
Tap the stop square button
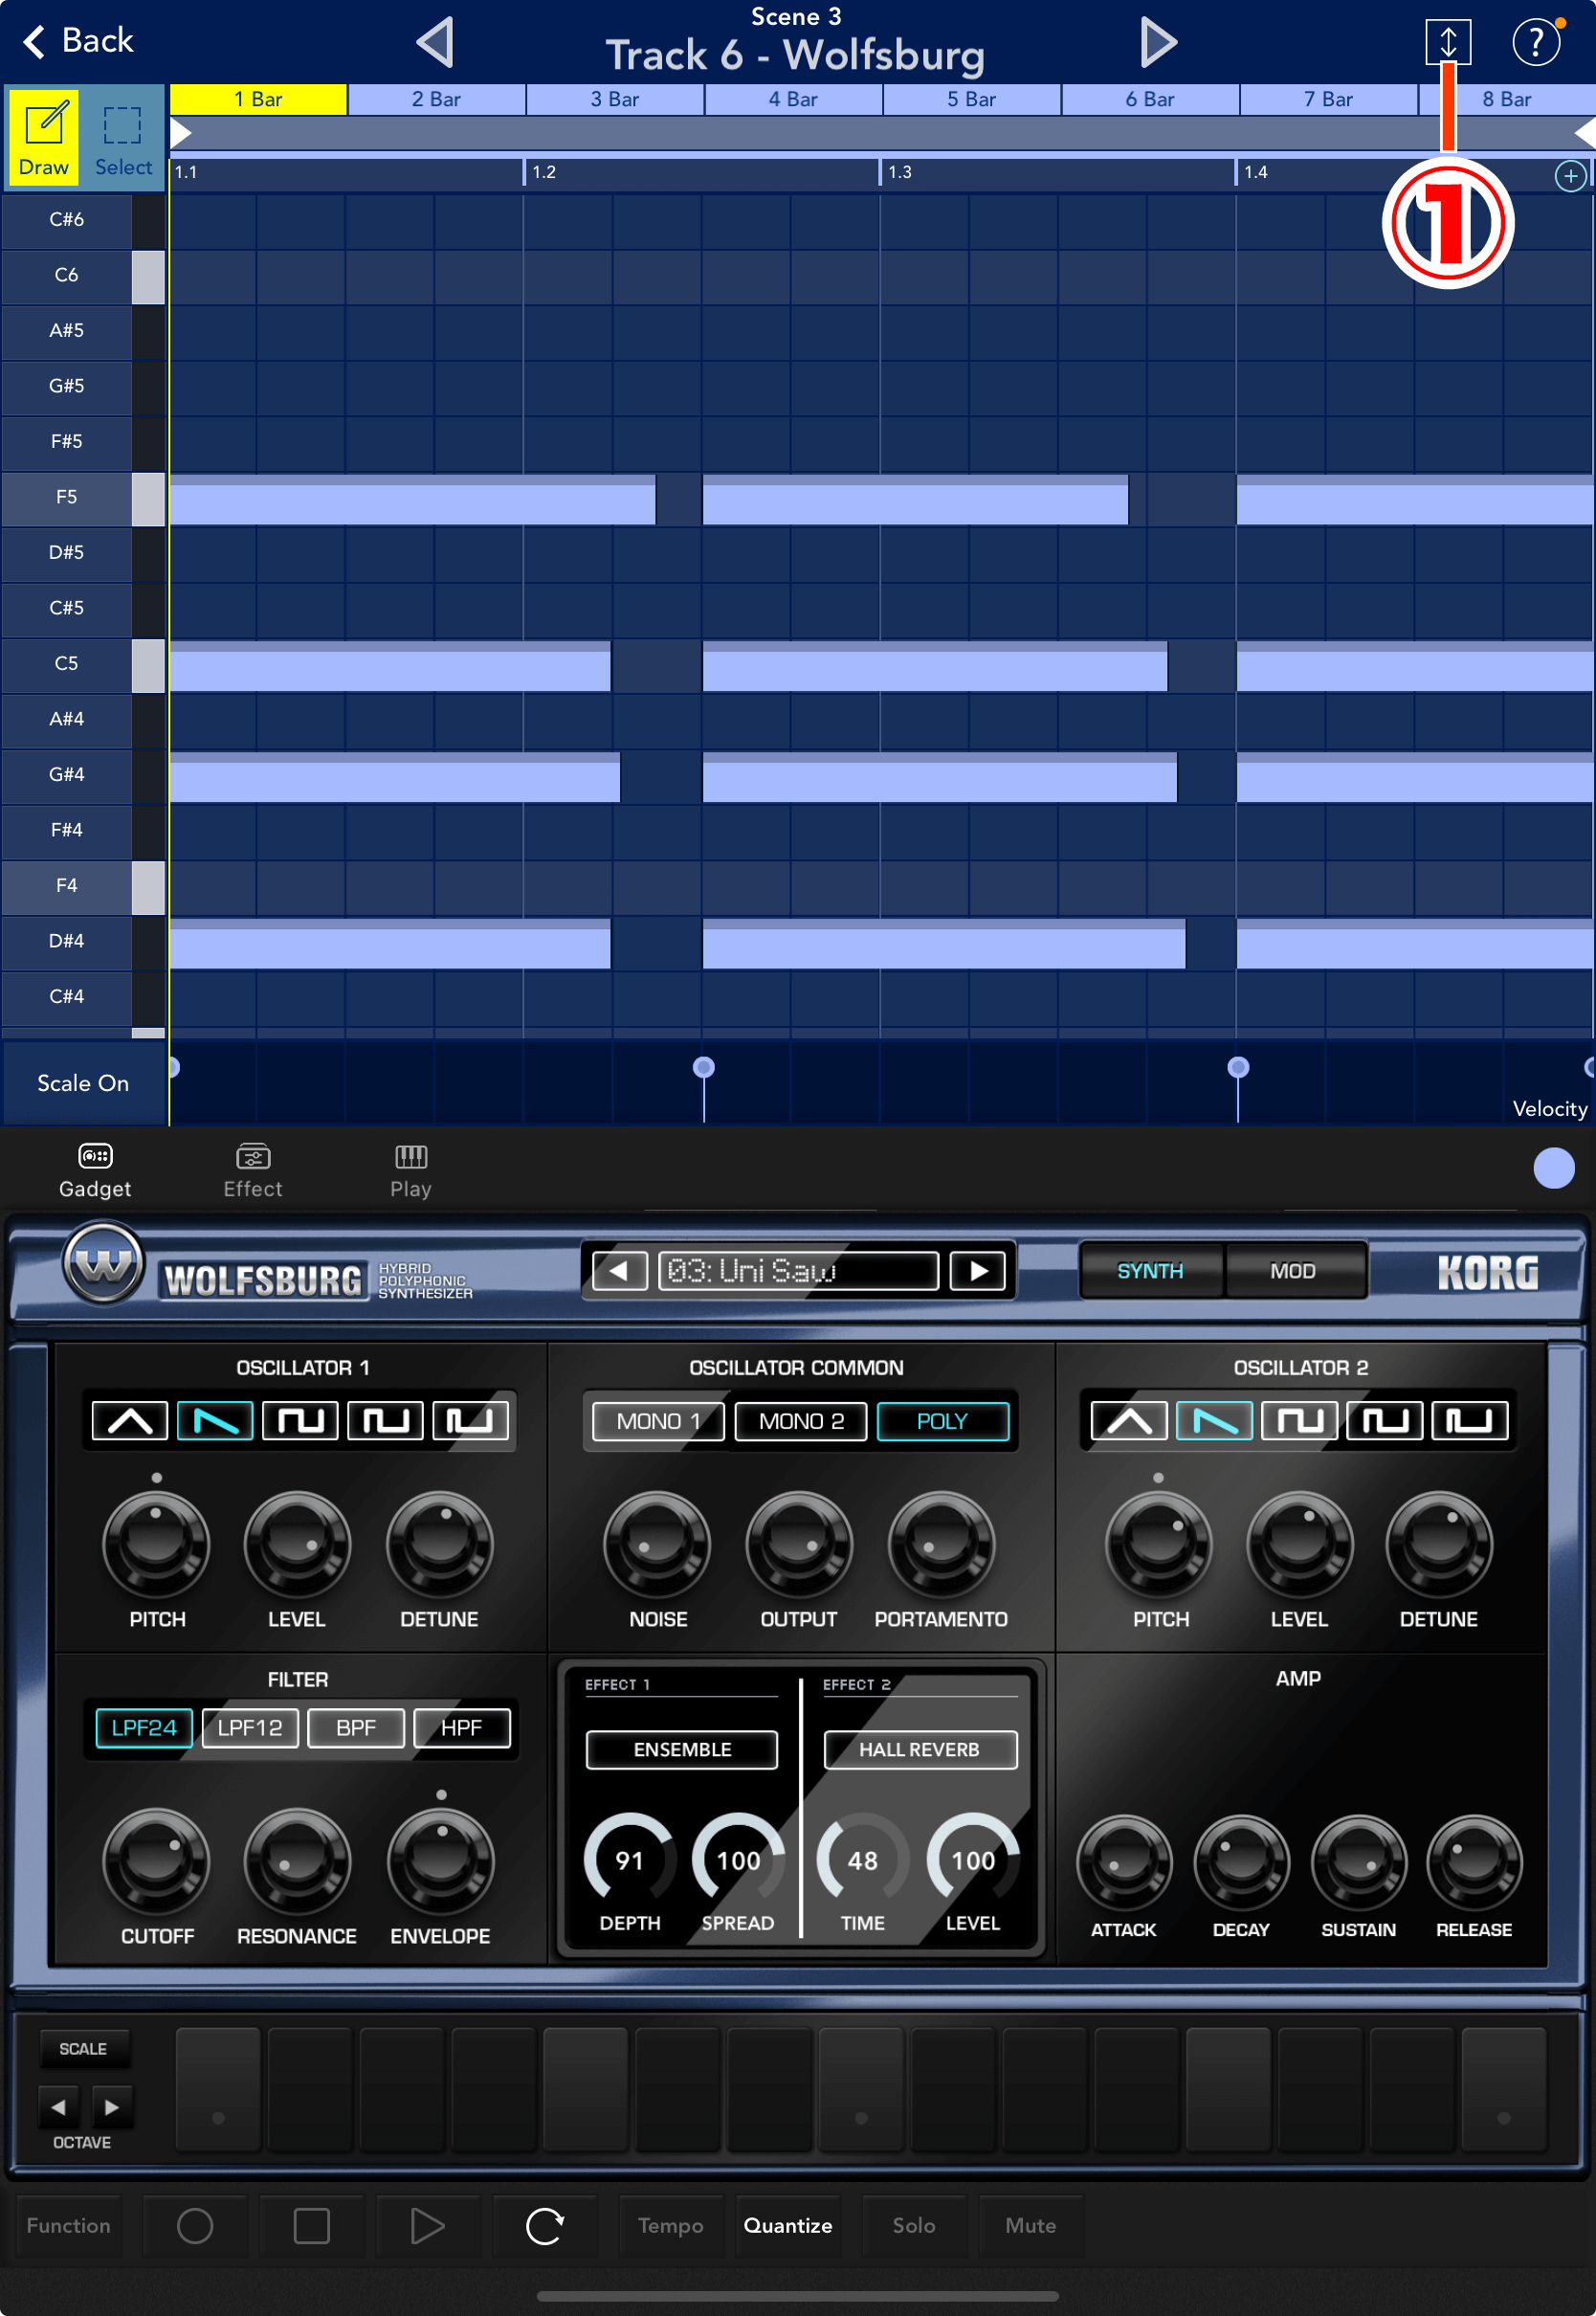click(311, 2225)
